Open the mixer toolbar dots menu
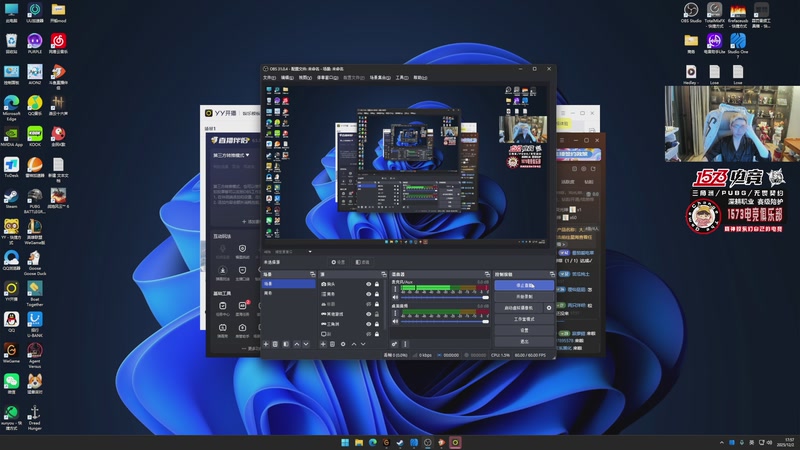The image size is (800, 450). [x=406, y=344]
